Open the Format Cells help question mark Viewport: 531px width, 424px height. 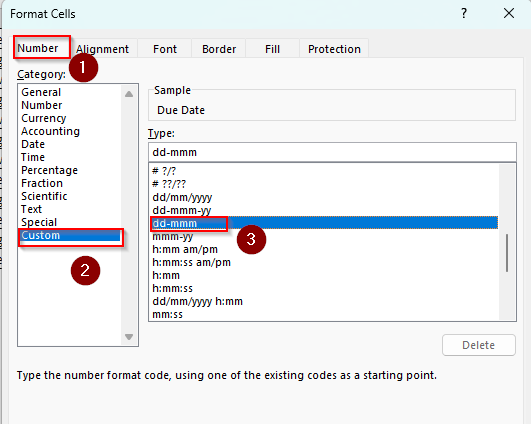(464, 14)
